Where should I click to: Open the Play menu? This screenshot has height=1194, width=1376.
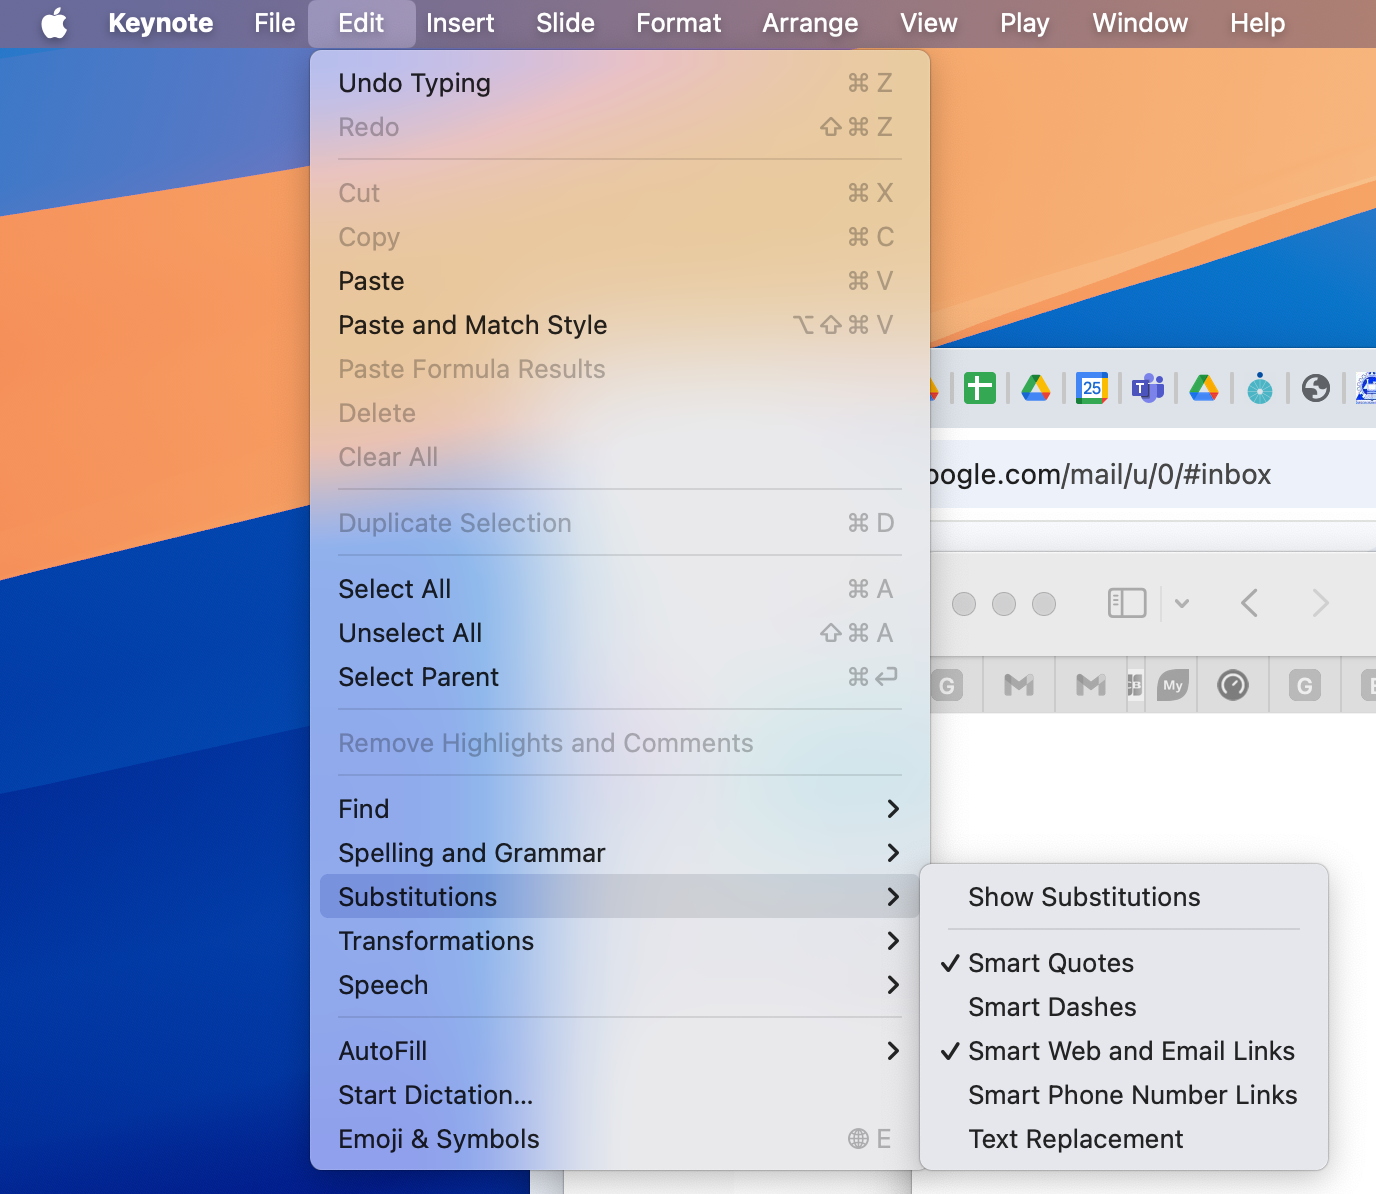[1025, 23]
